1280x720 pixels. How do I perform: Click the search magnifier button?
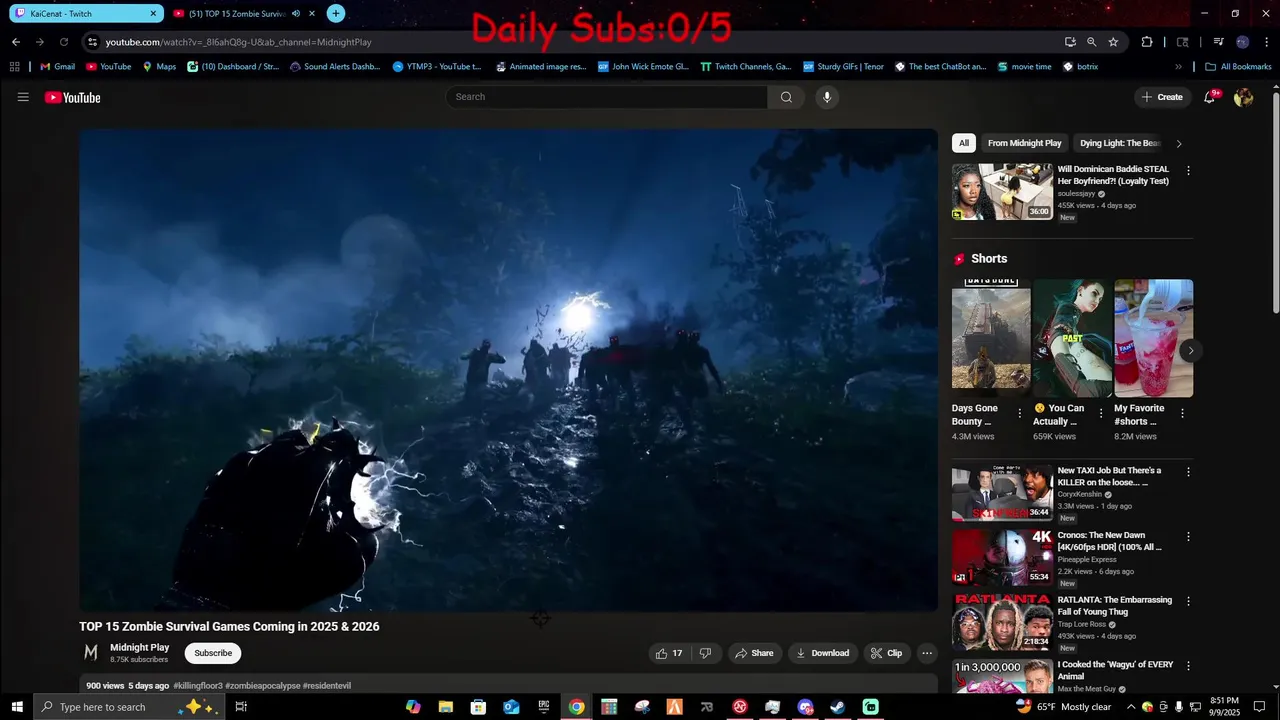click(786, 97)
